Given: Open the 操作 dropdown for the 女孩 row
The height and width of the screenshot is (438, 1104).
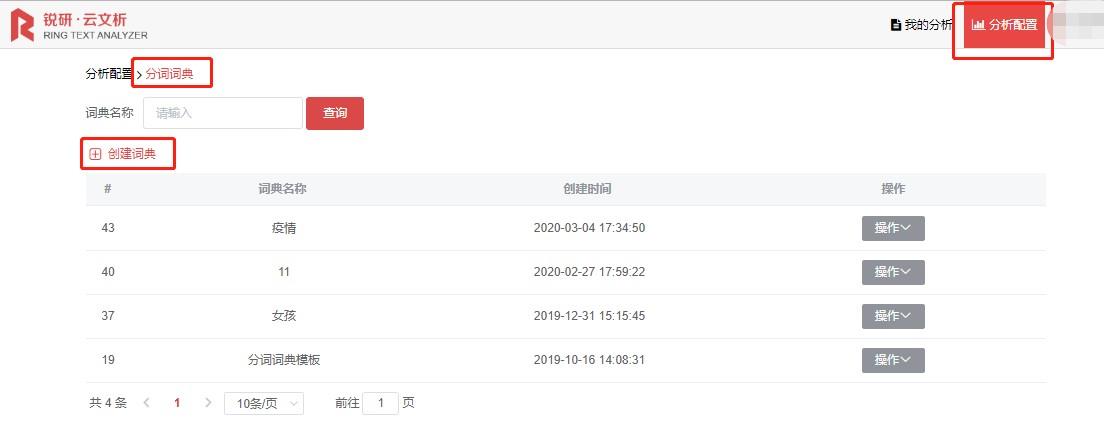Looking at the screenshot, I should (x=893, y=316).
